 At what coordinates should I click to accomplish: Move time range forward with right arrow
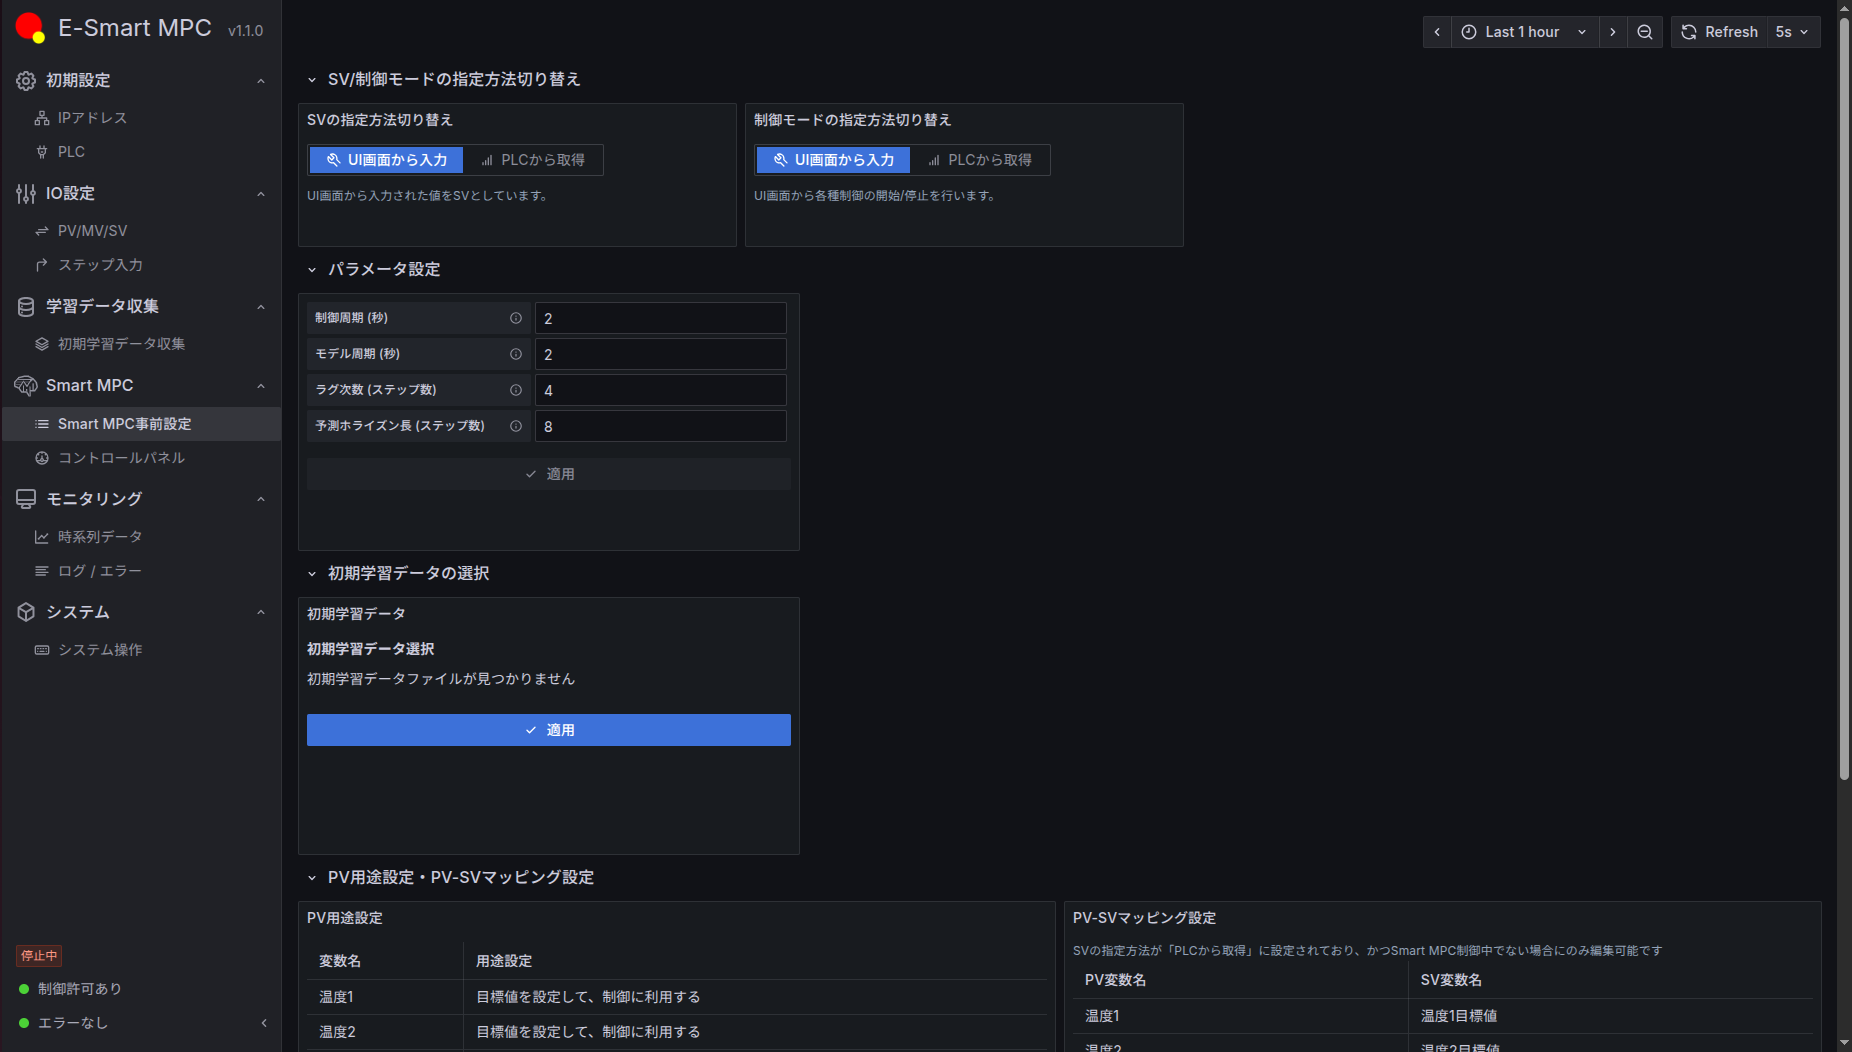coord(1613,32)
